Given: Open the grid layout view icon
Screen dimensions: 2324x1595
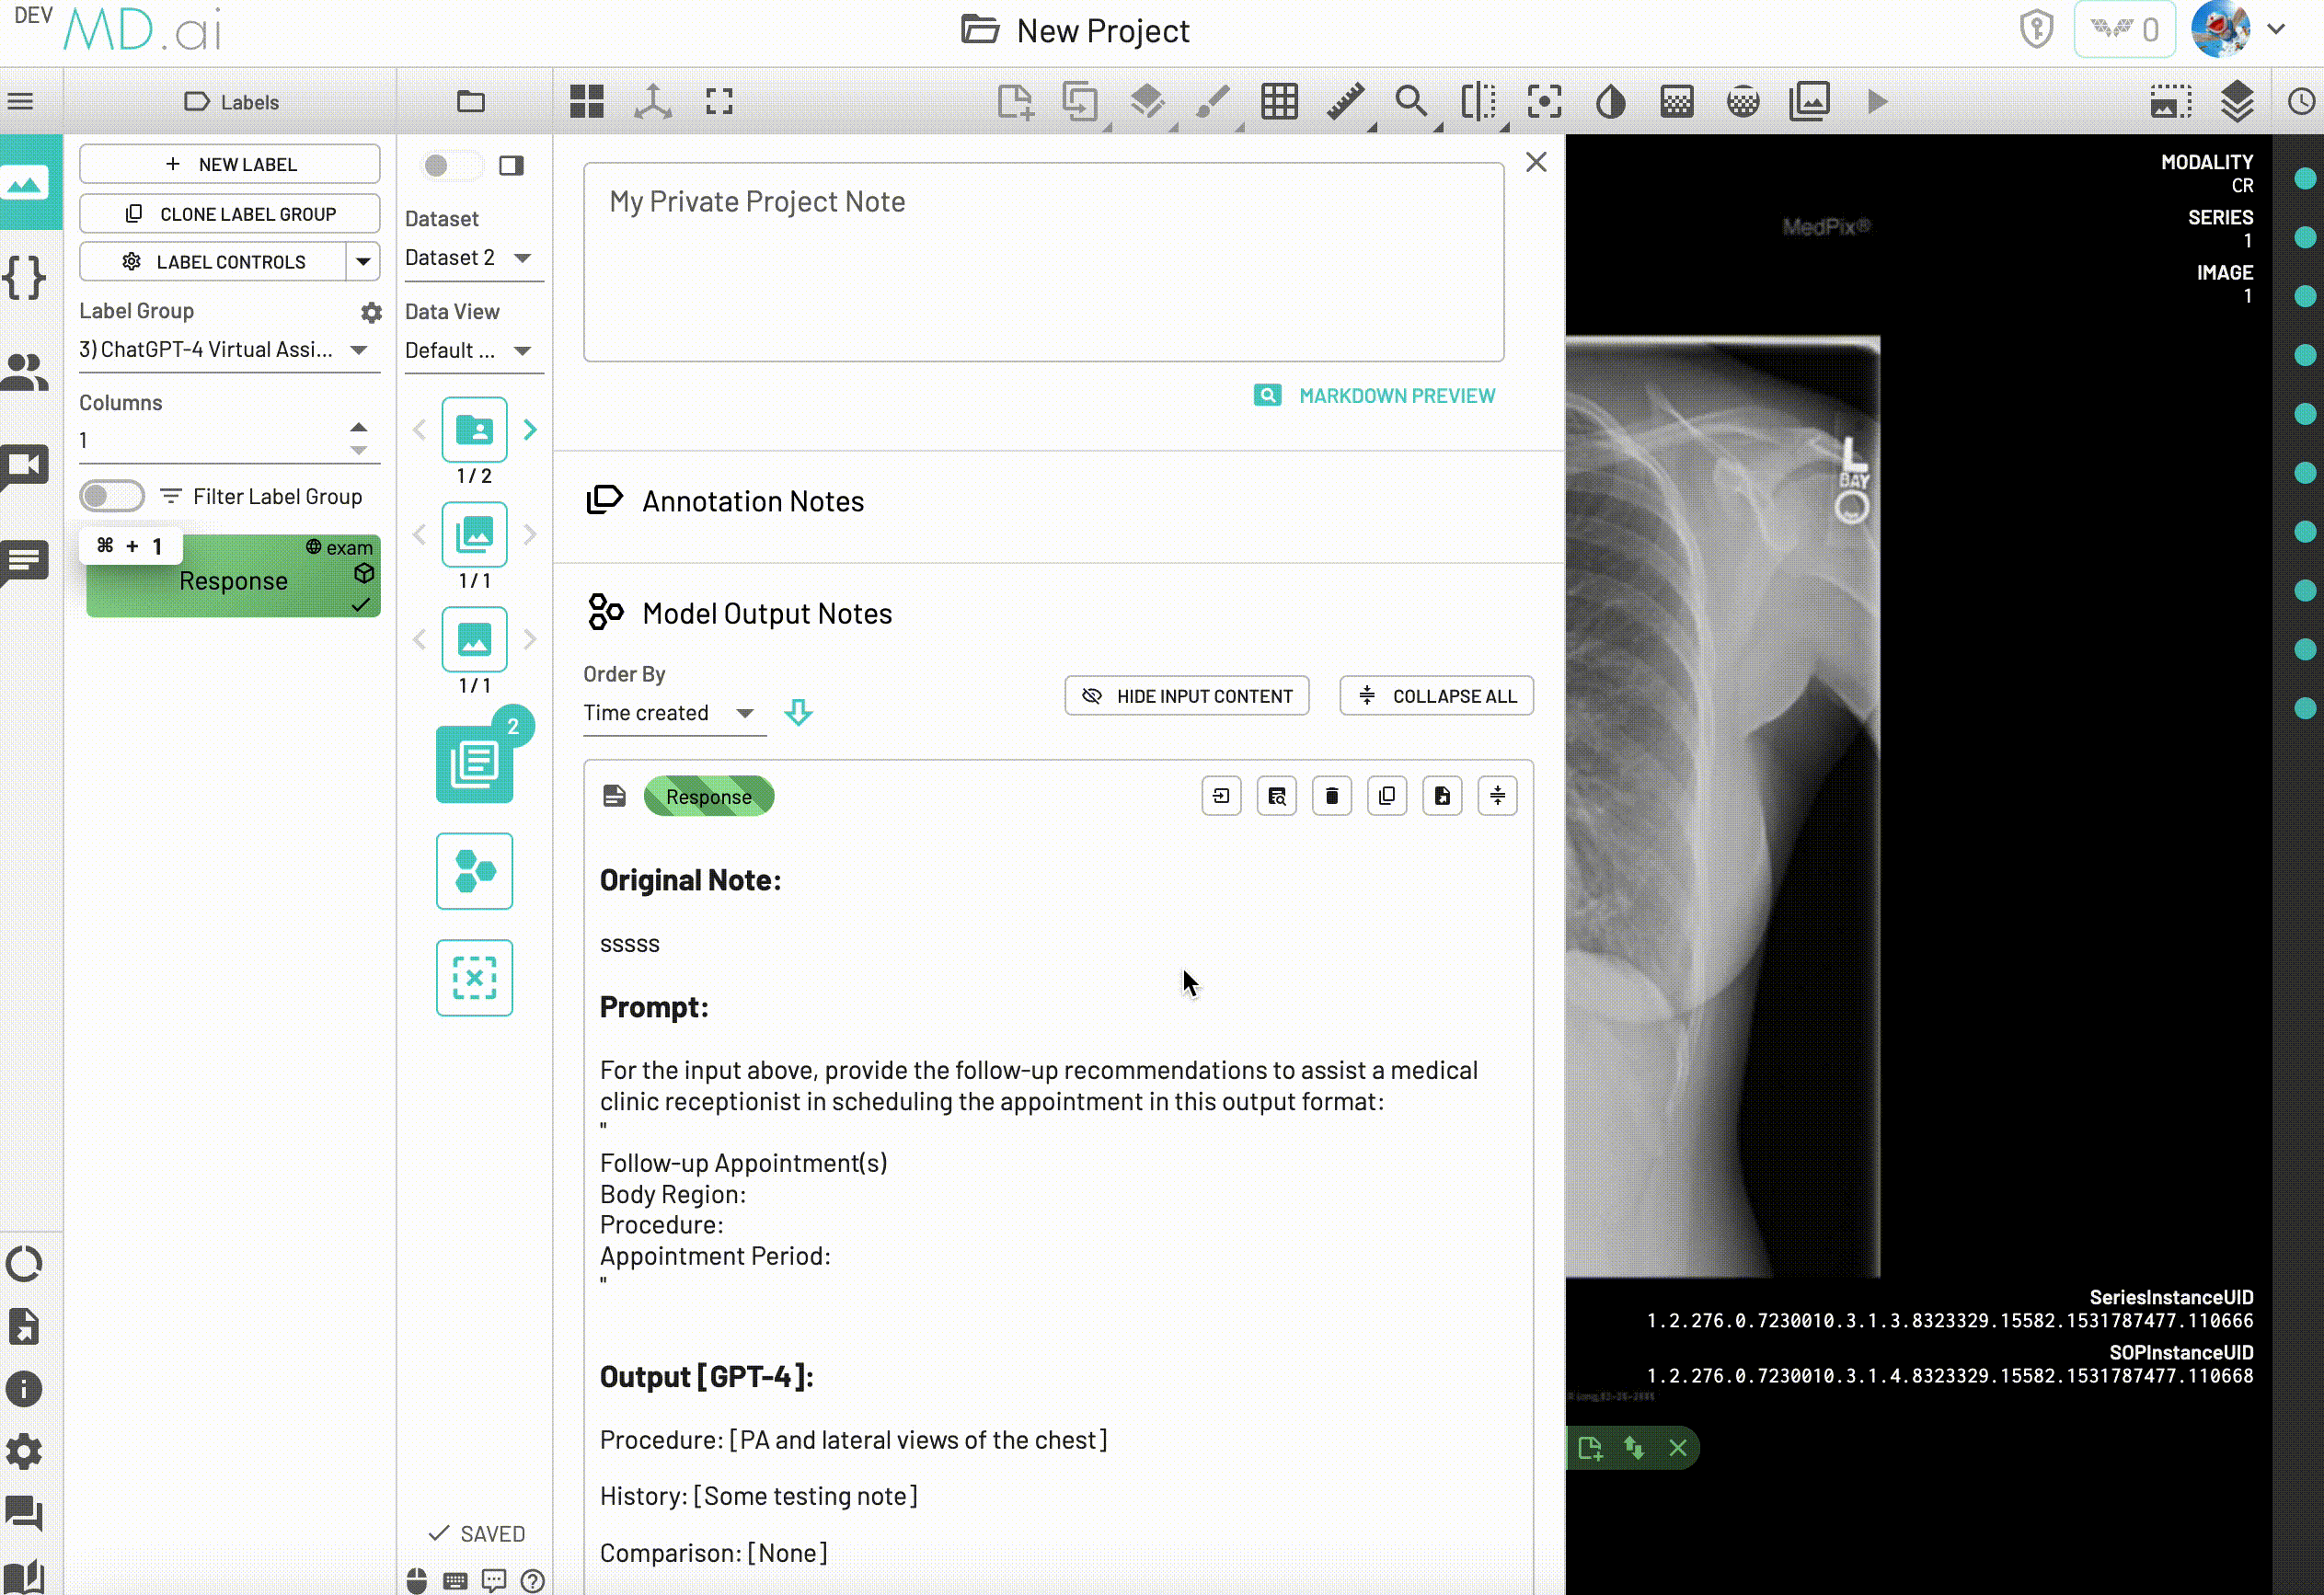Looking at the screenshot, I should click(587, 102).
